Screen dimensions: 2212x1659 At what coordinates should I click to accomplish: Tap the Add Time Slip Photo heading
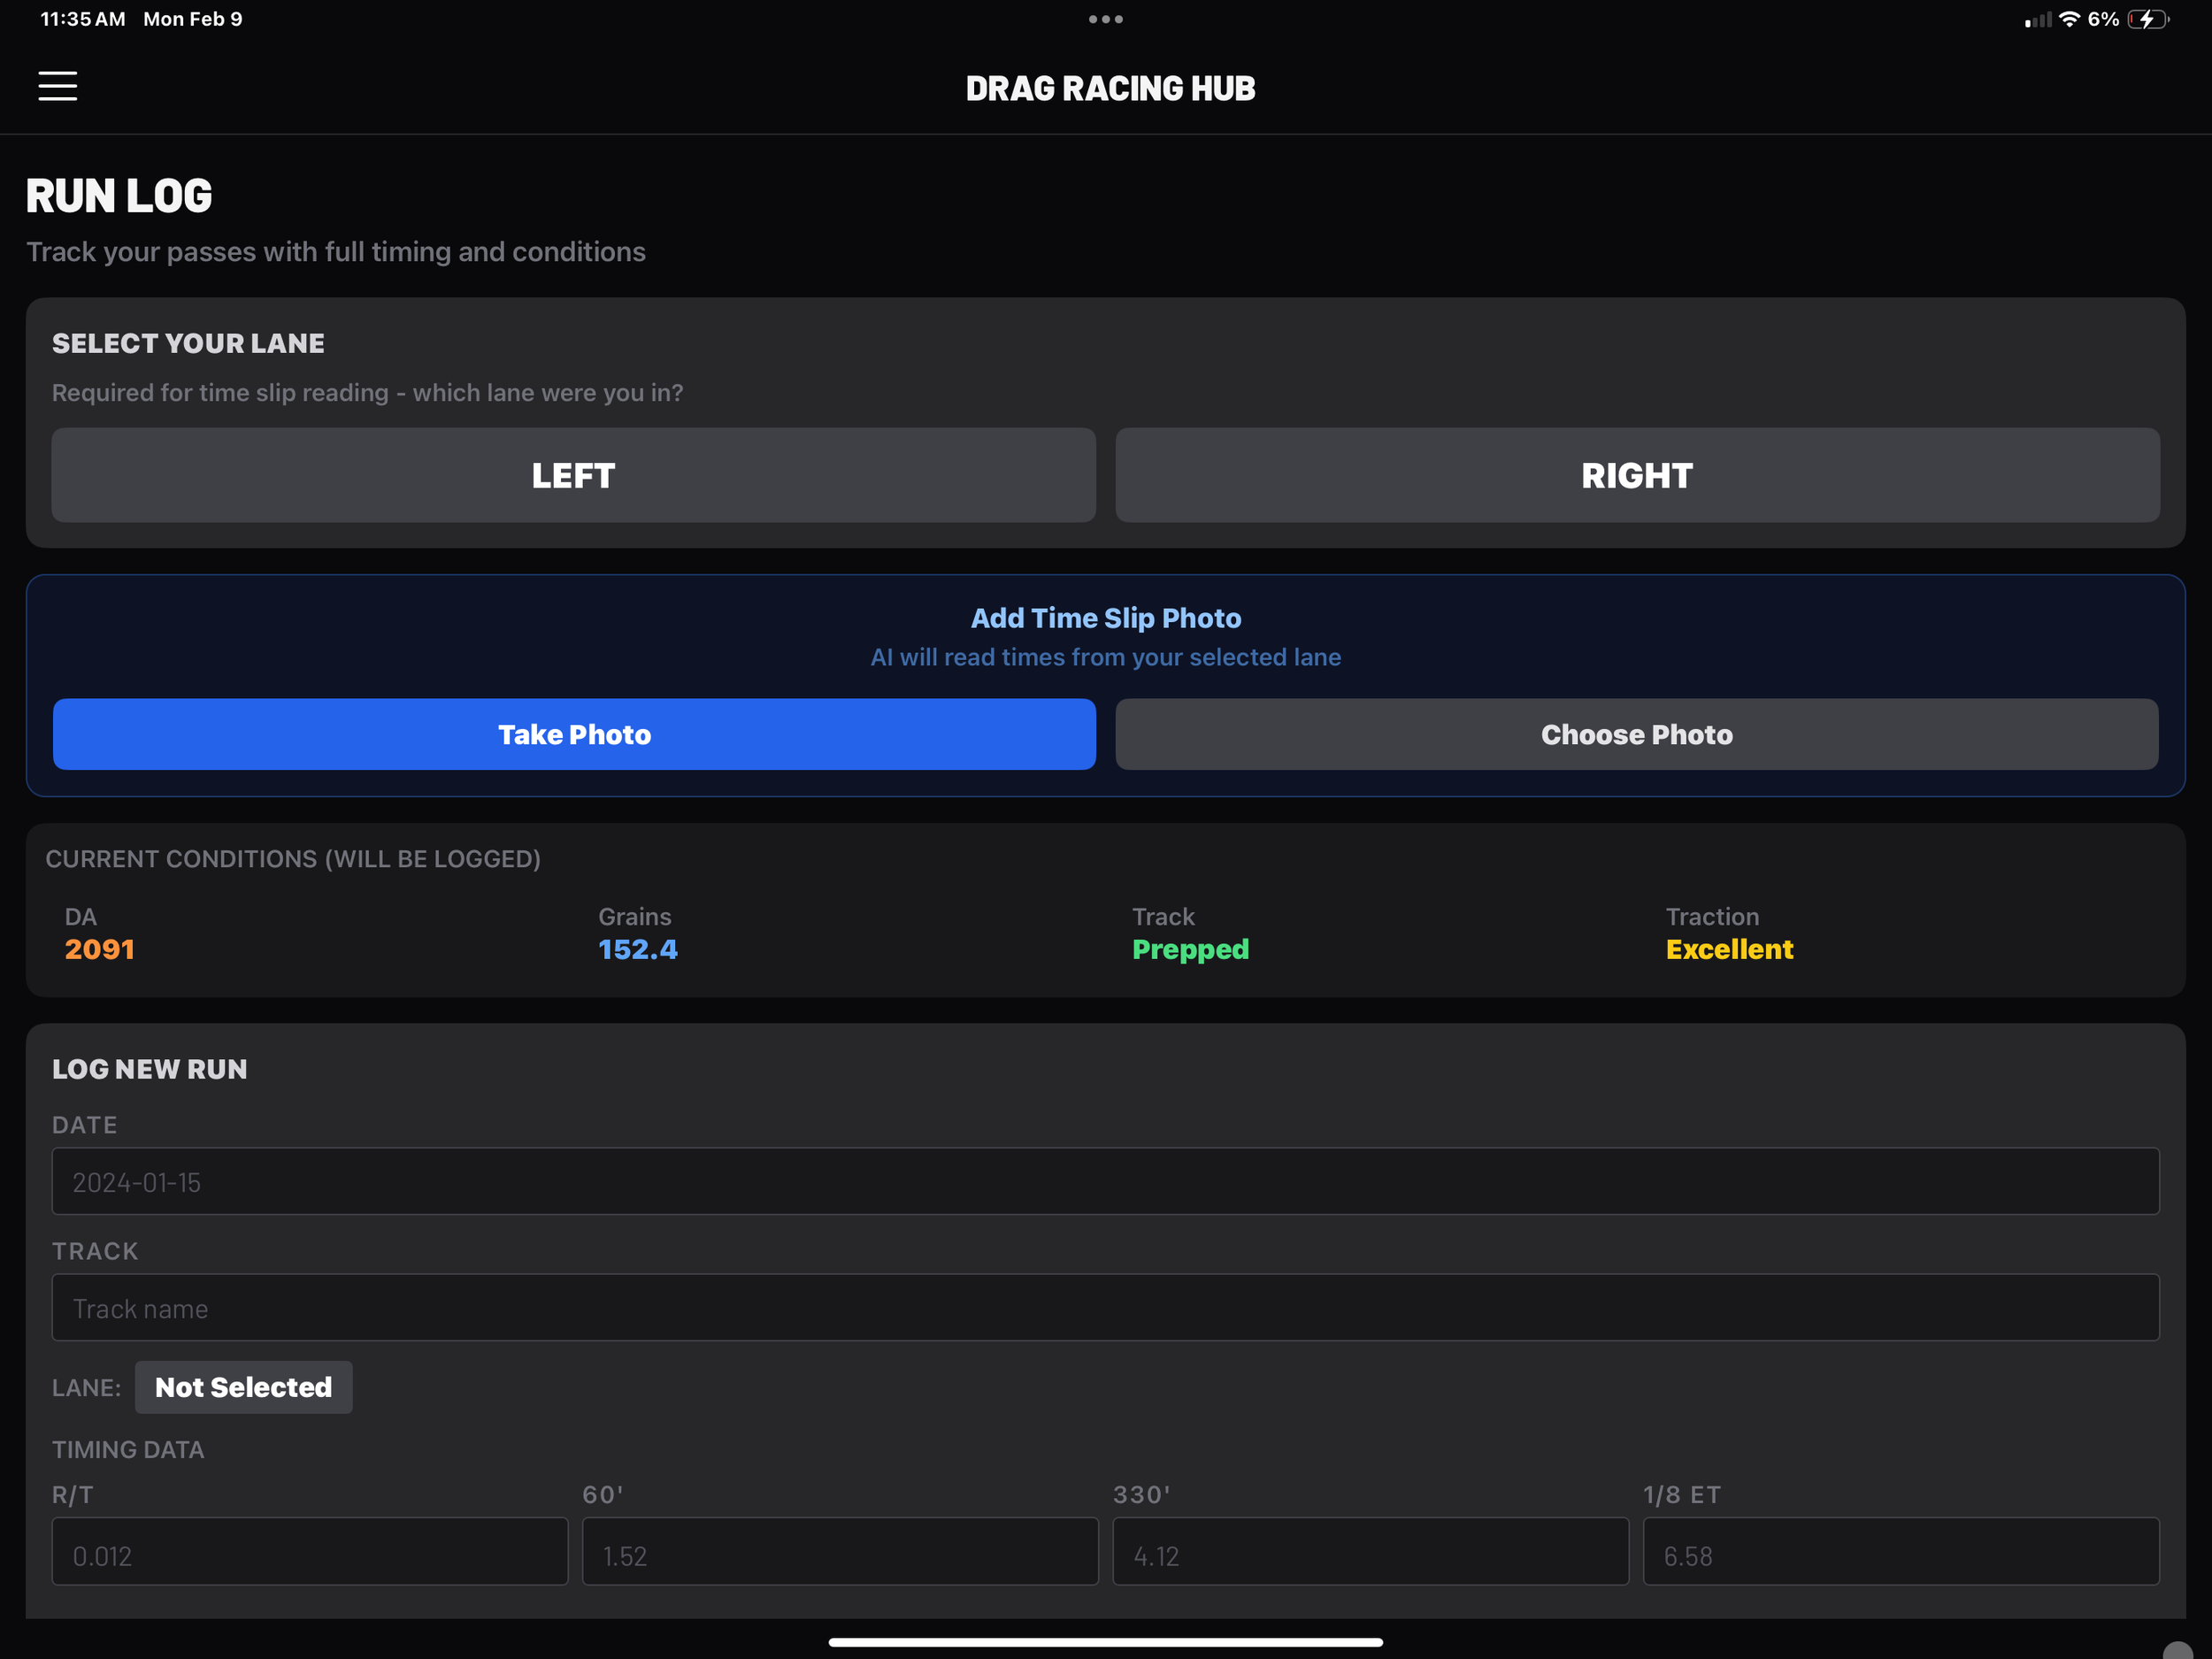tap(1105, 618)
